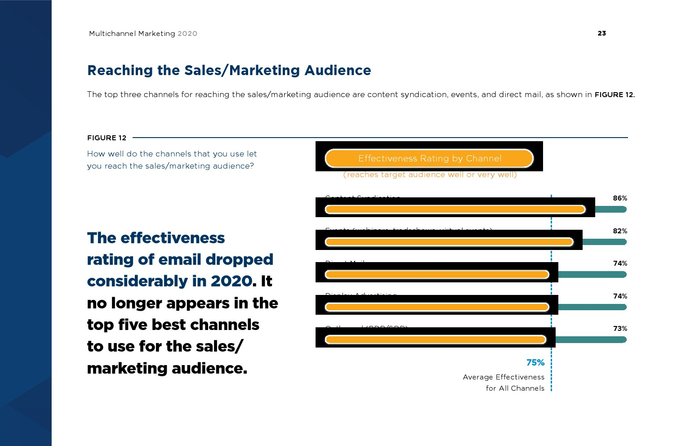Click the orange bar for the 82% channel
Image resolution: width=700 pixels, height=446 pixels.
pyautogui.click(x=449, y=242)
